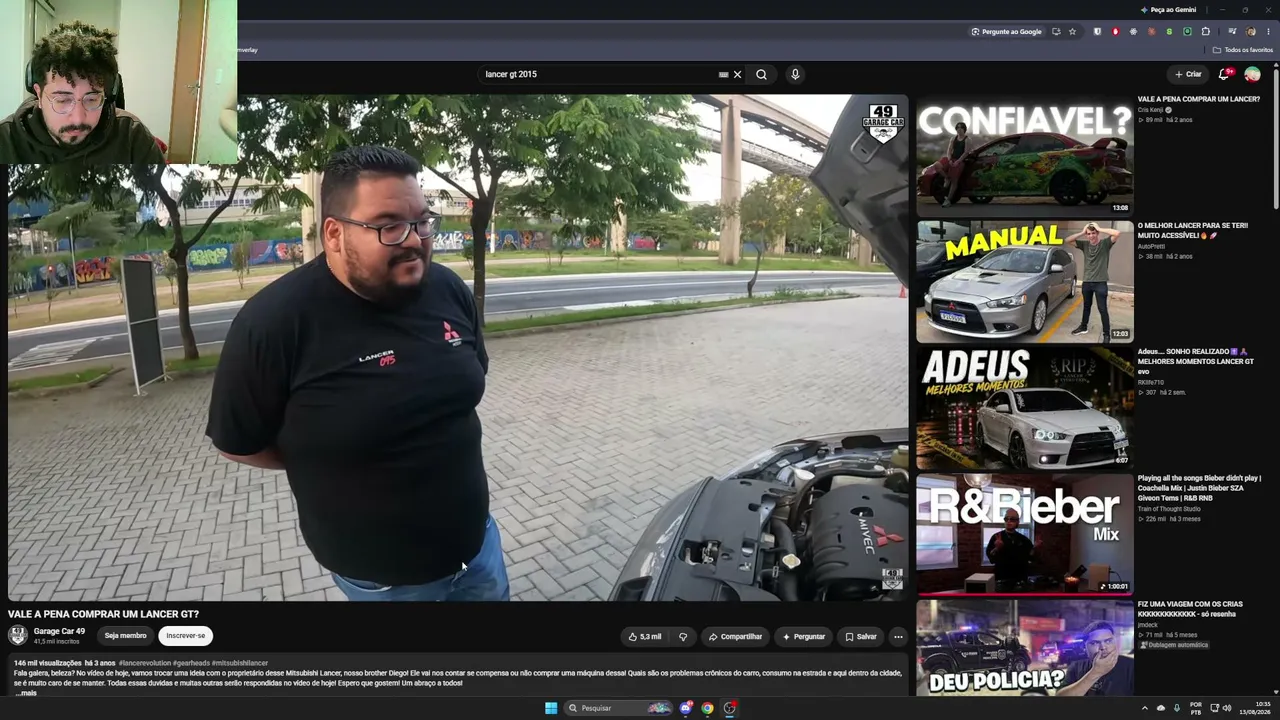Open Google Chrome from the taskbar
The height and width of the screenshot is (720, 1280).
[707, 708]
